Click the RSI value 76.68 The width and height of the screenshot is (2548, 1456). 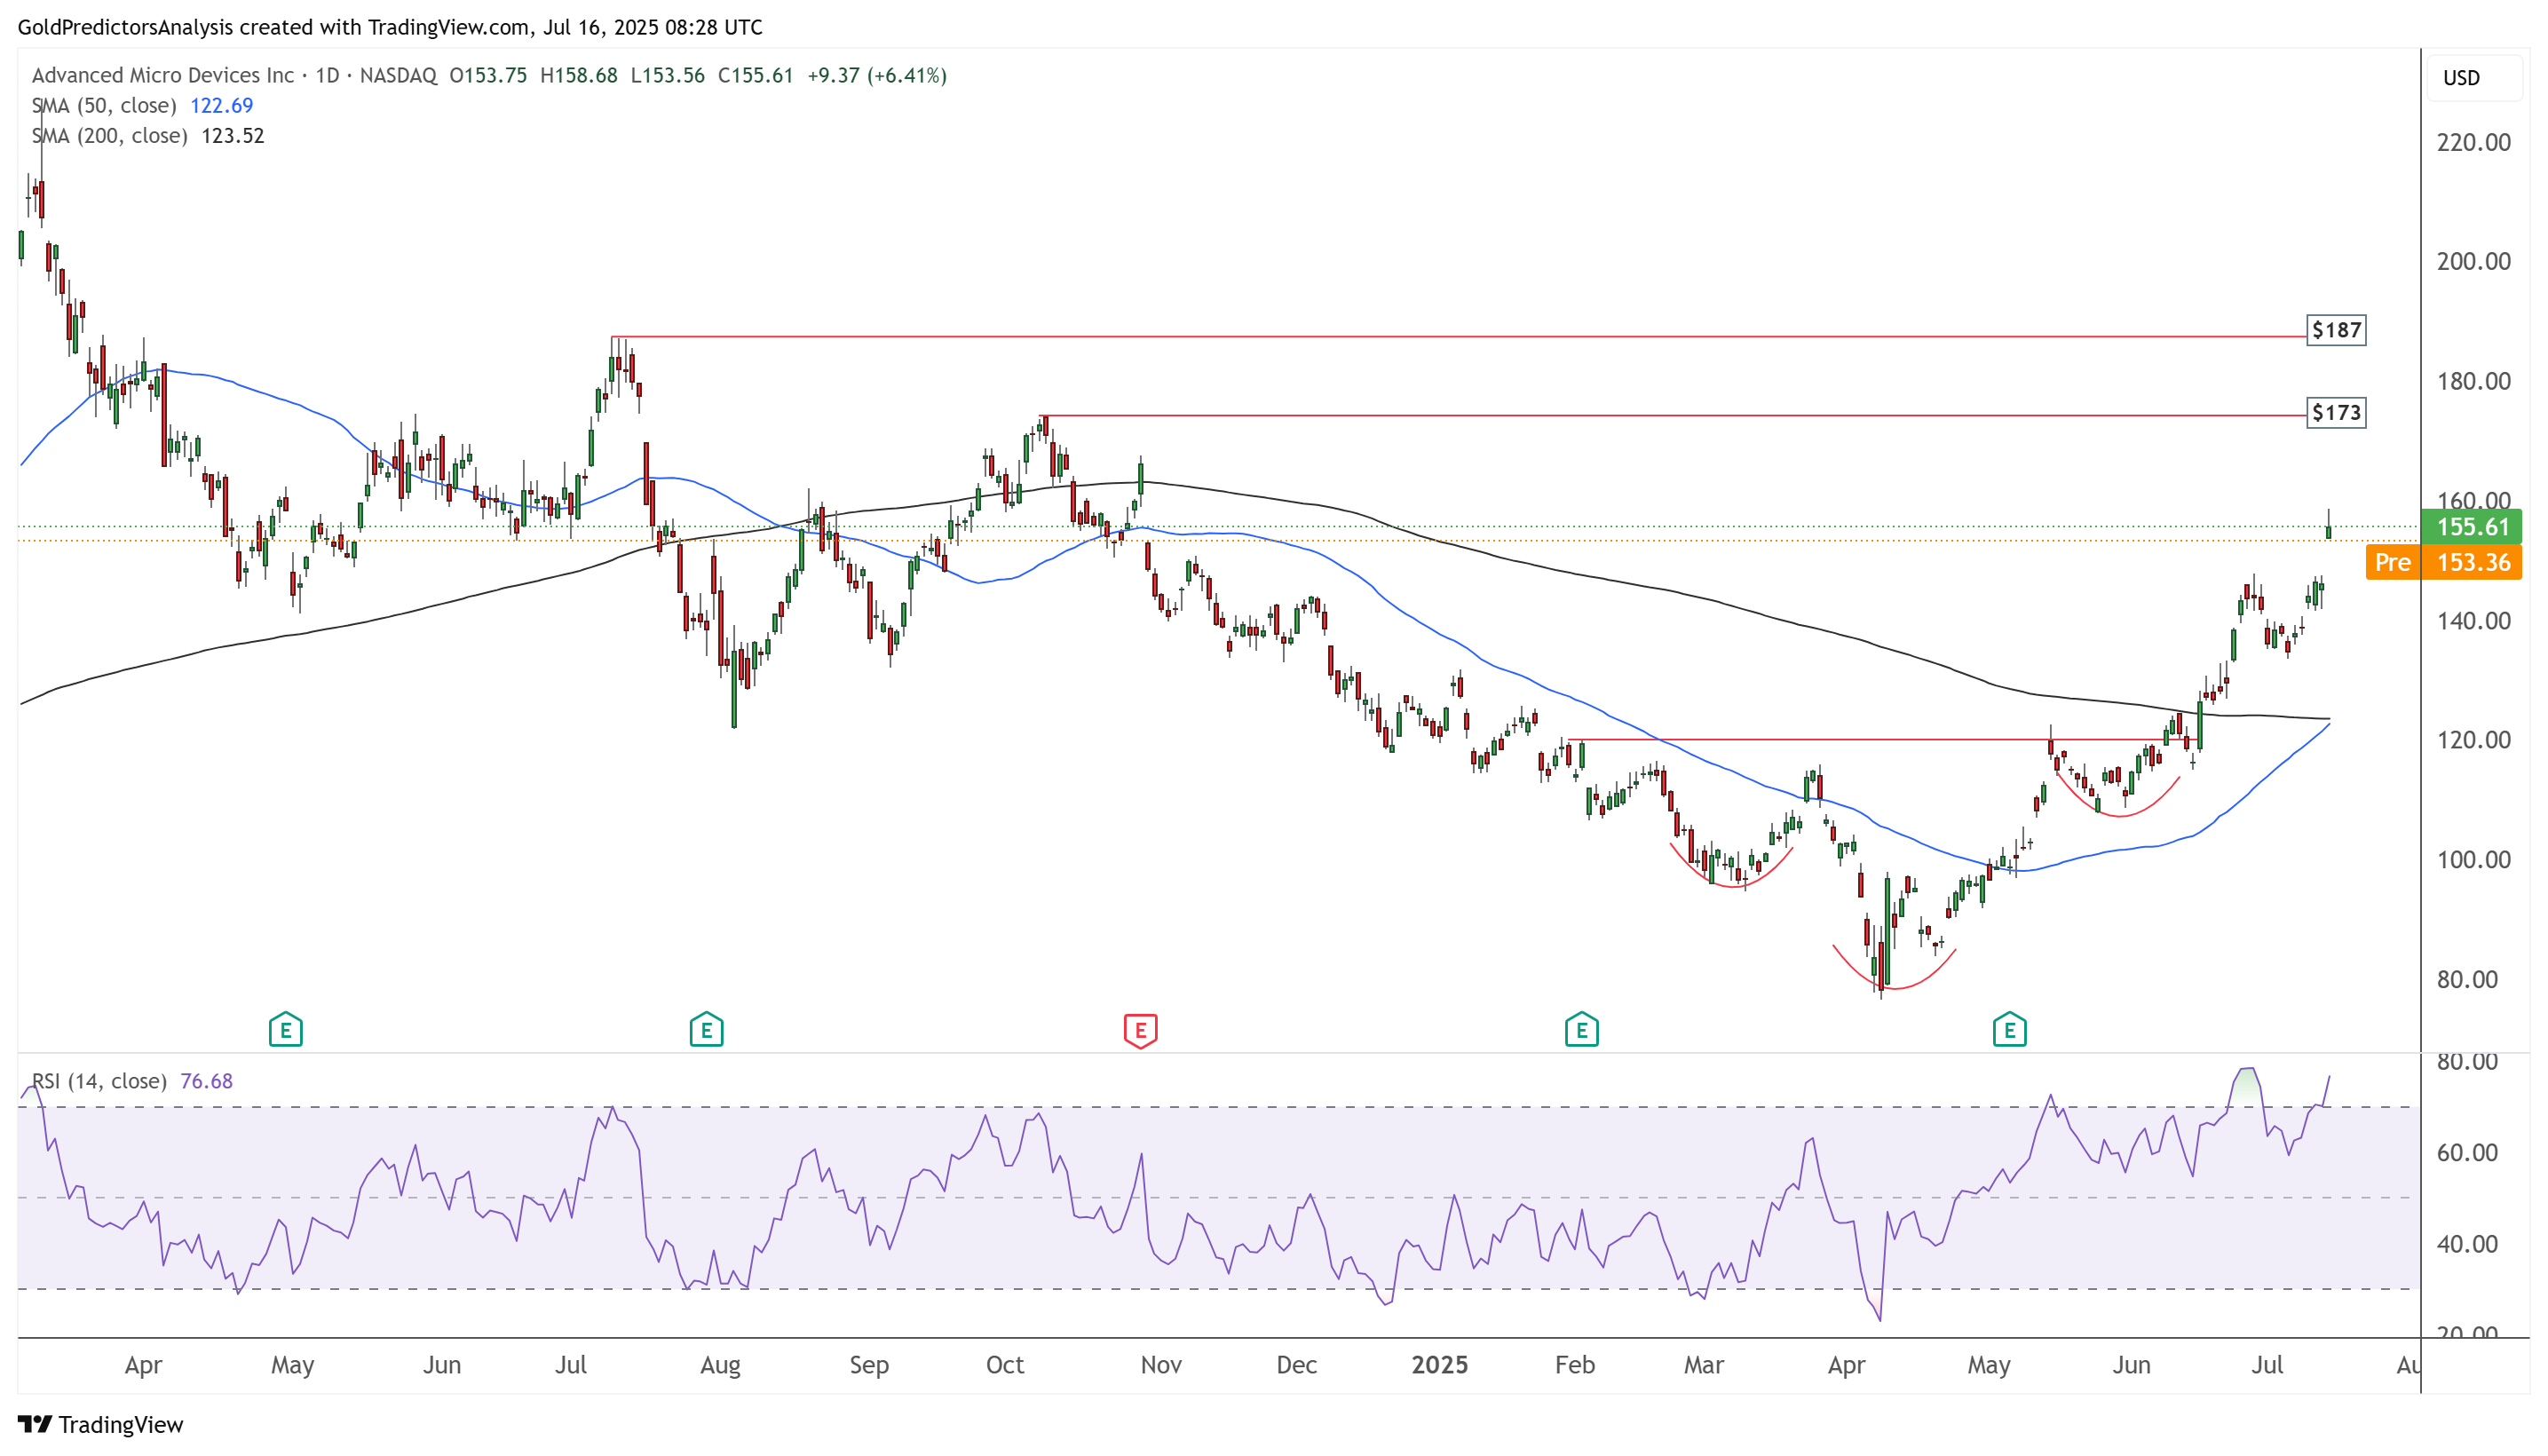[206, 1081]
